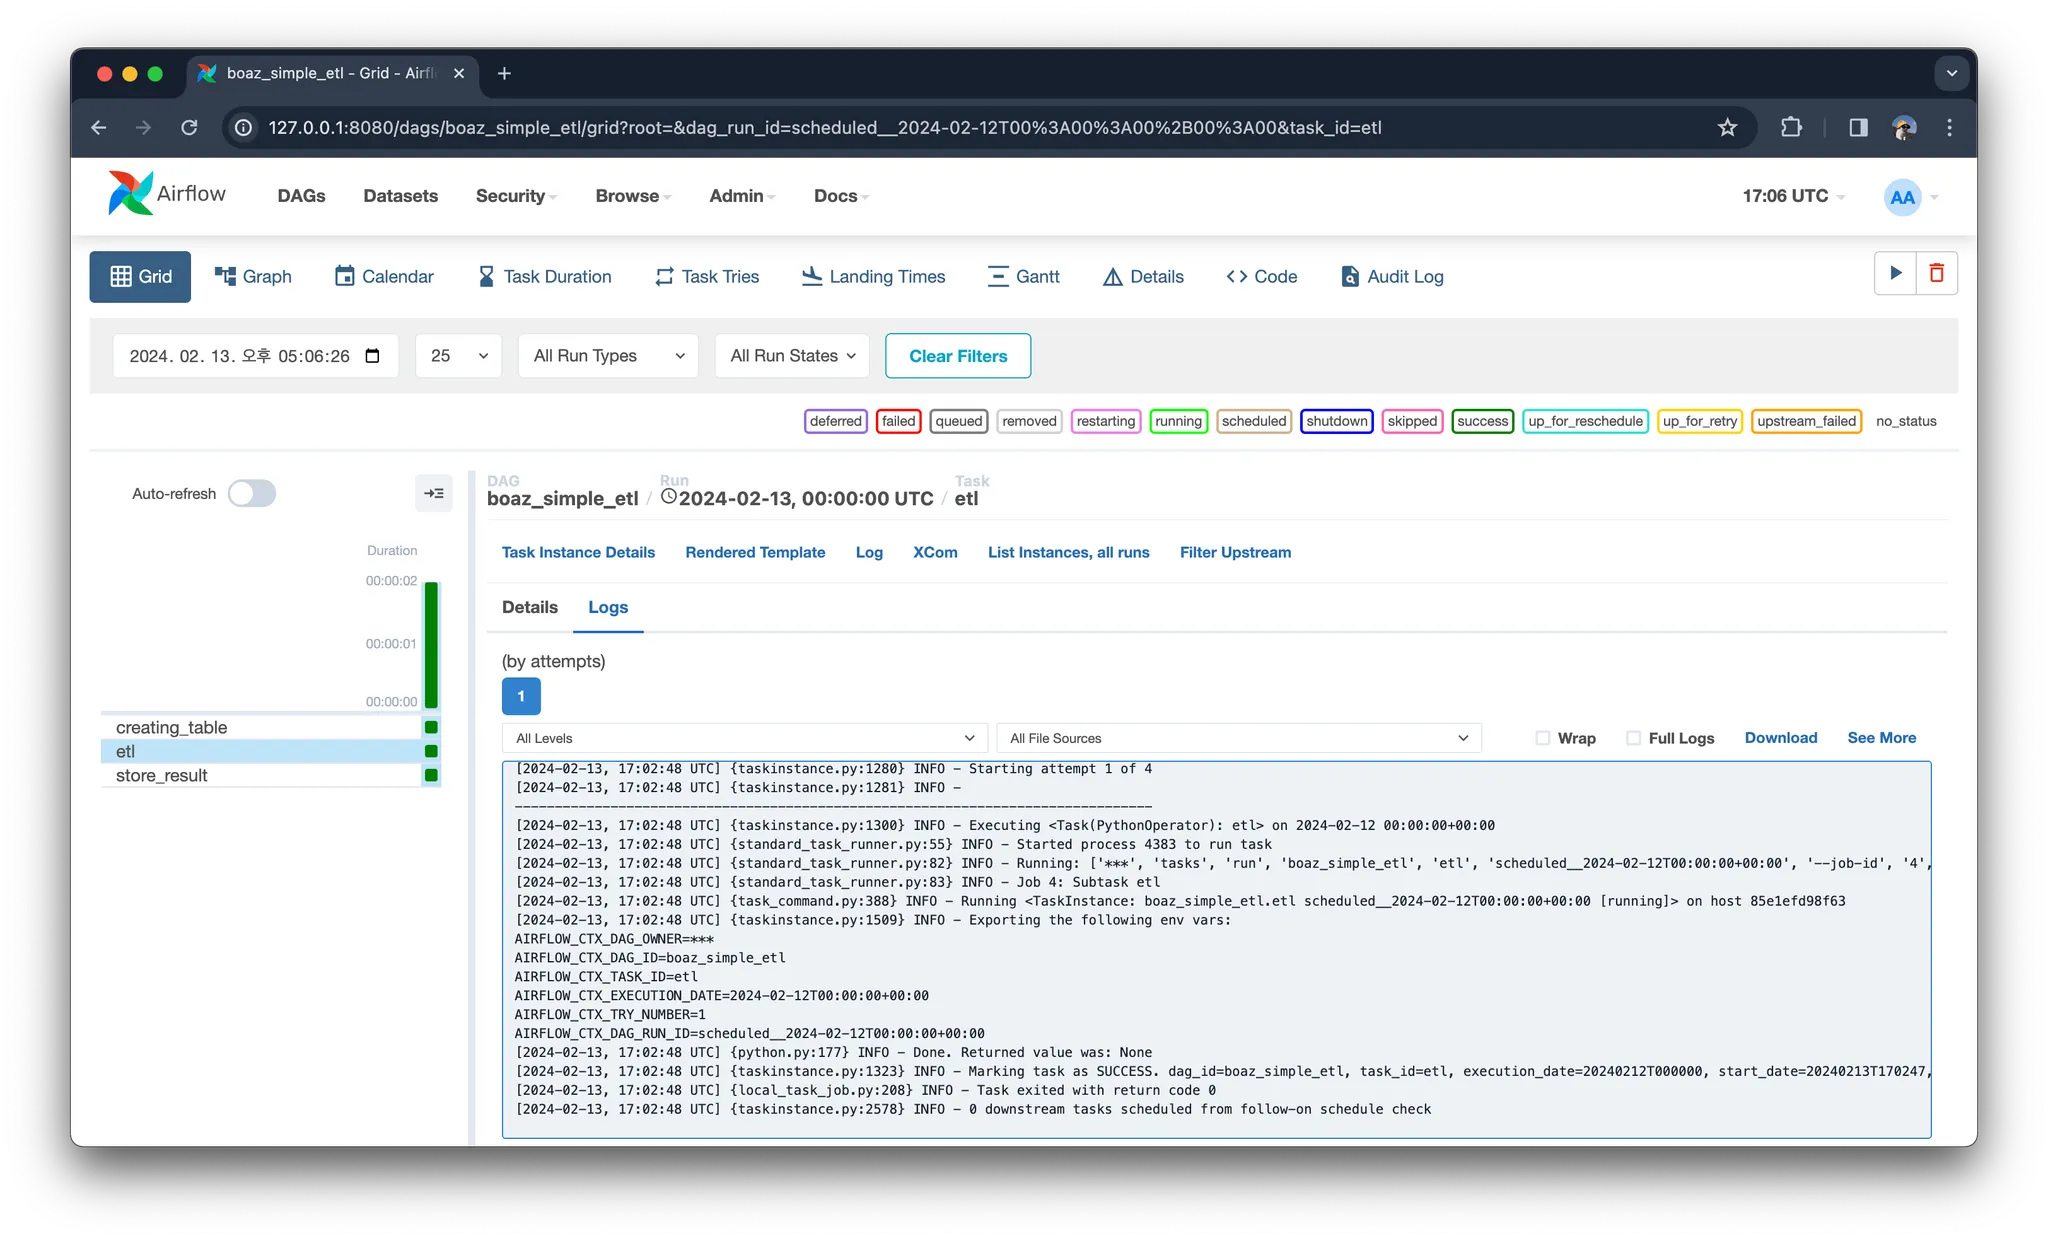Click the green store_result task status square

click(x=431, y=775)
